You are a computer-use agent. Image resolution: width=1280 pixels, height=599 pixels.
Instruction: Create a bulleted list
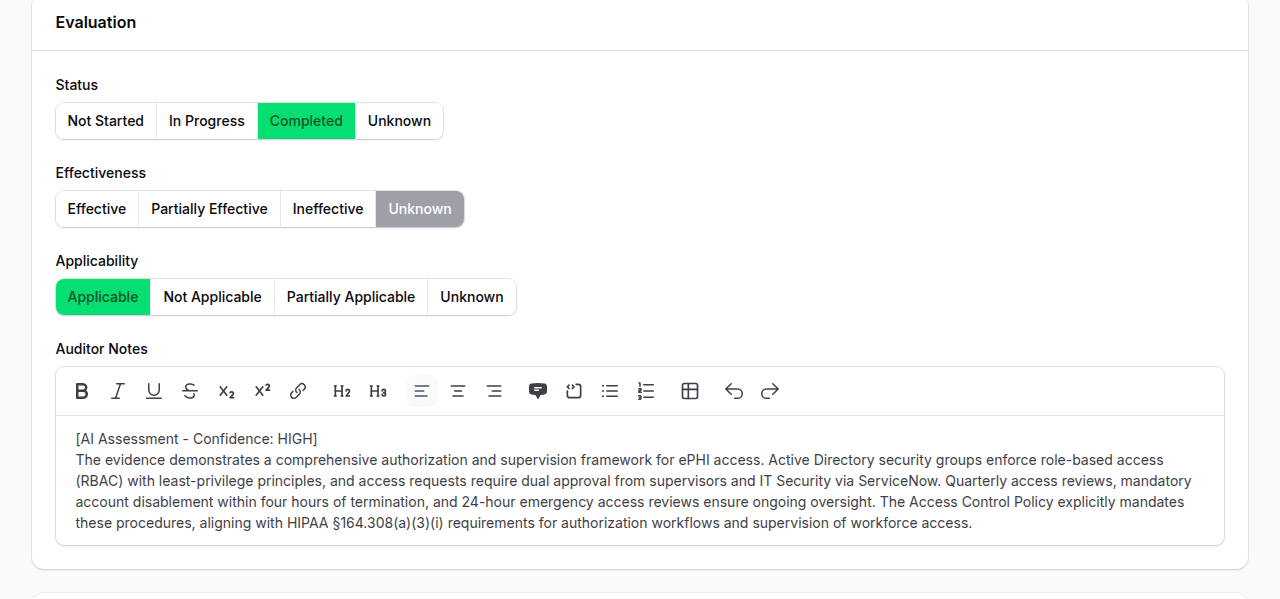[610, 391]
